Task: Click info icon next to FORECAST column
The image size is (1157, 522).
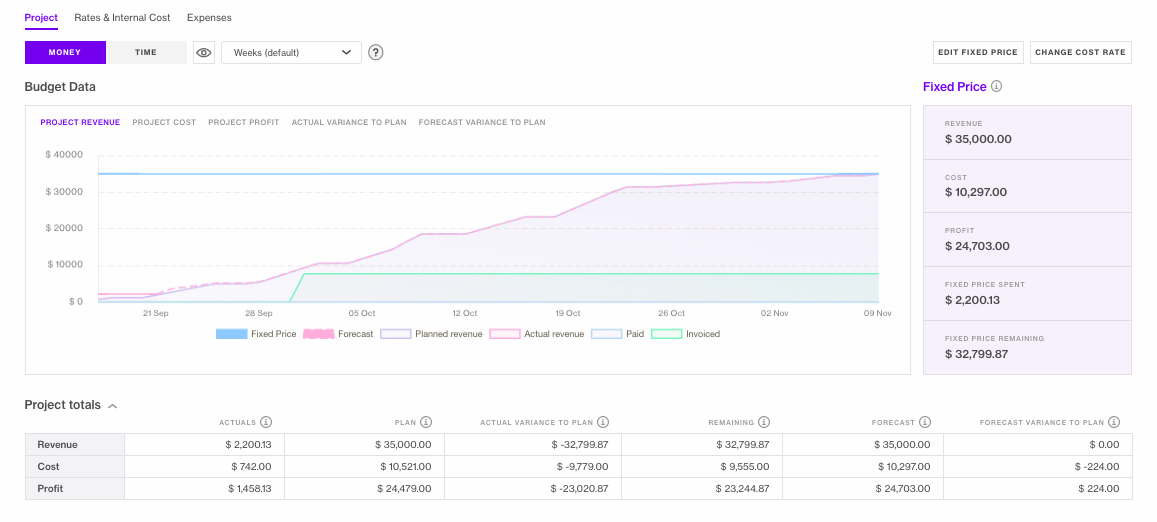Action: point(925,422)
